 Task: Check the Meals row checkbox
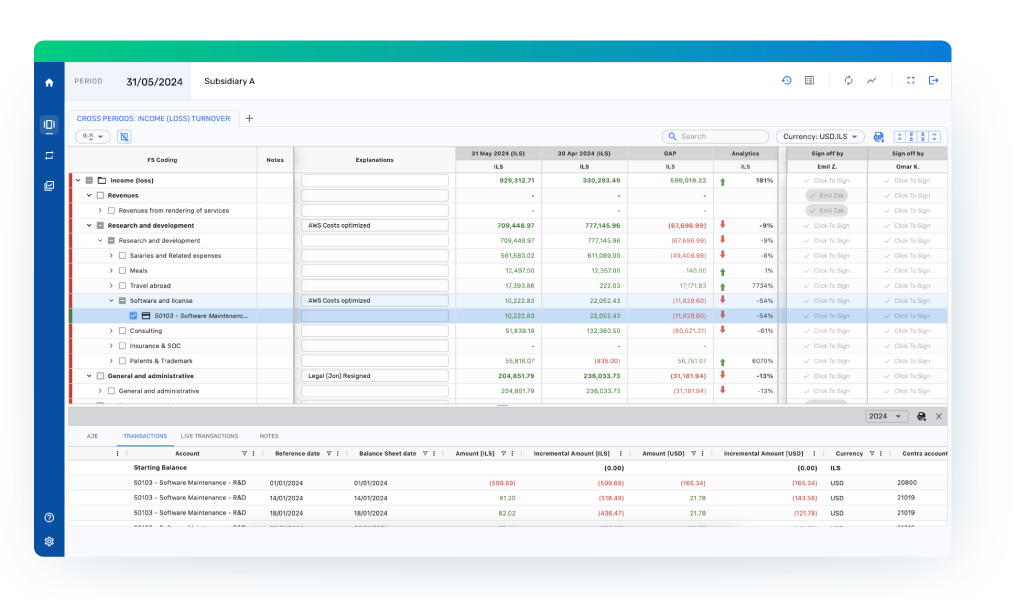[x=122, y=271]
